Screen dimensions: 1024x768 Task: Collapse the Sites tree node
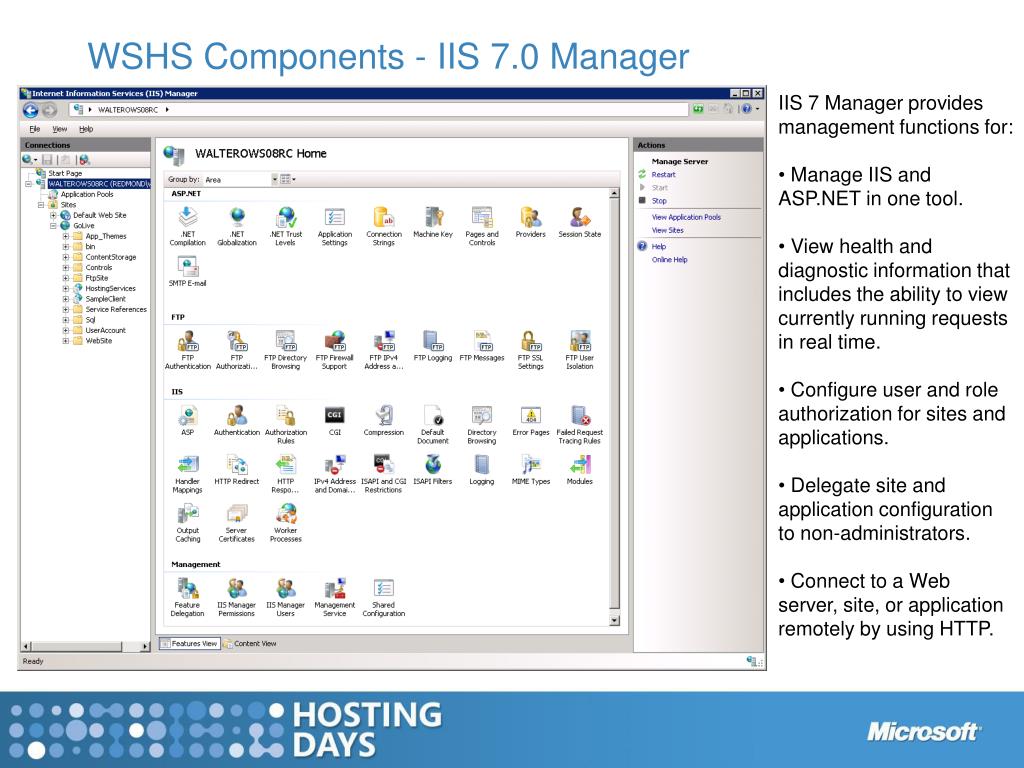click(40, 205)
